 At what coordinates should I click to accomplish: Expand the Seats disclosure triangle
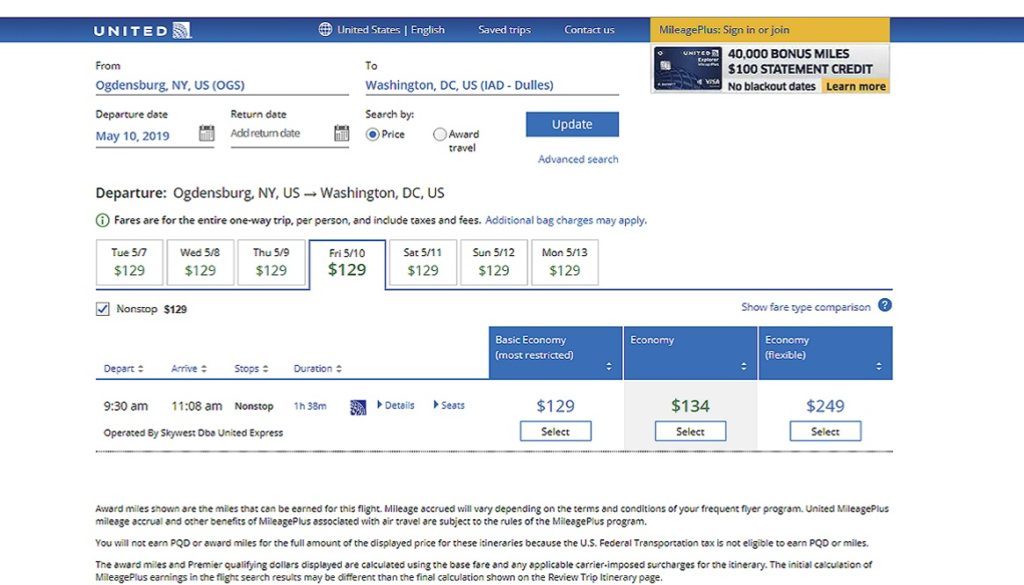[x=436, y=405]
